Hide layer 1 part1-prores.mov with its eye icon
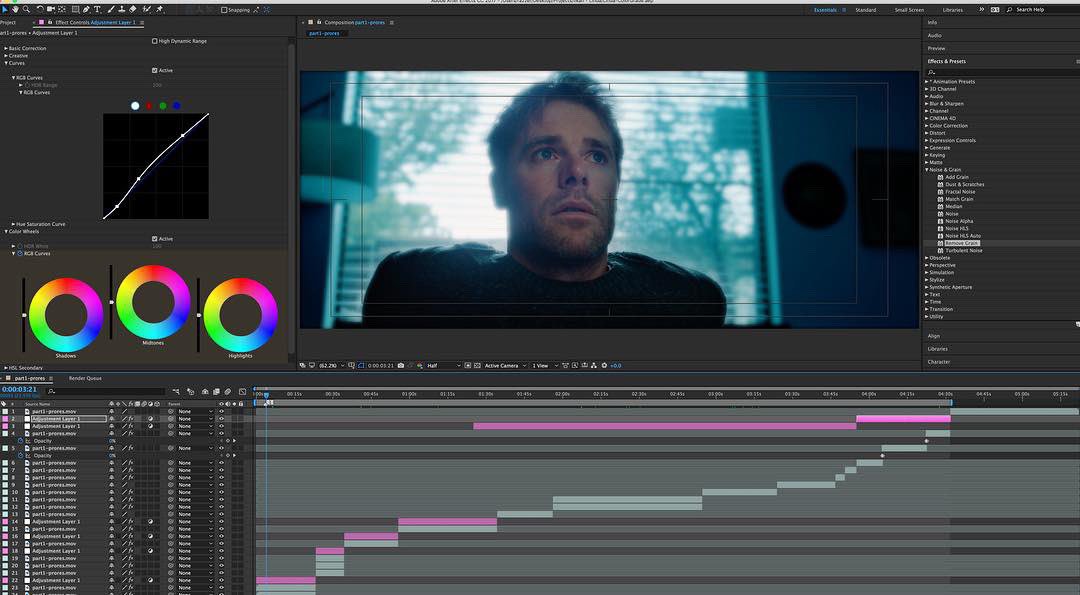 [221, 411]
